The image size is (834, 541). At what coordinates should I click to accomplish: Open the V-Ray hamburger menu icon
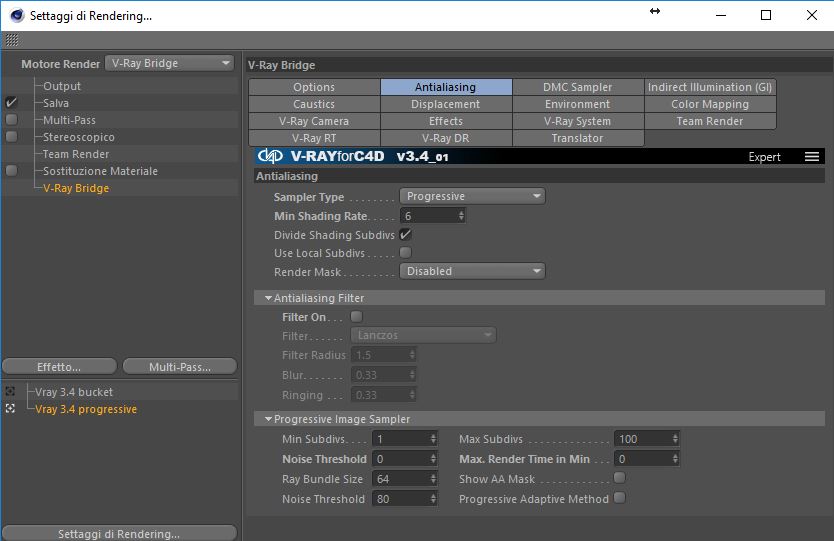[x=812, y=156]
